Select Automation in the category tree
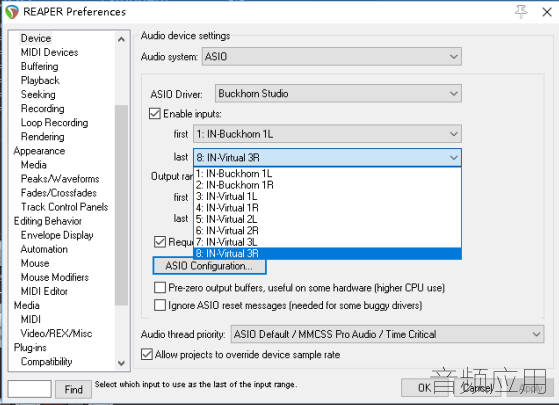 (44, 249)
